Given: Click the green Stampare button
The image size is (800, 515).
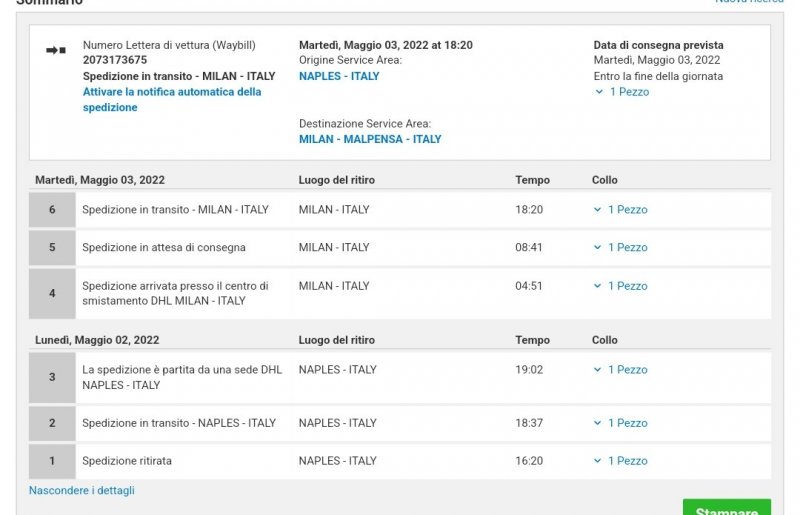Looking at the screenshot, I should (x=727, y=507).
